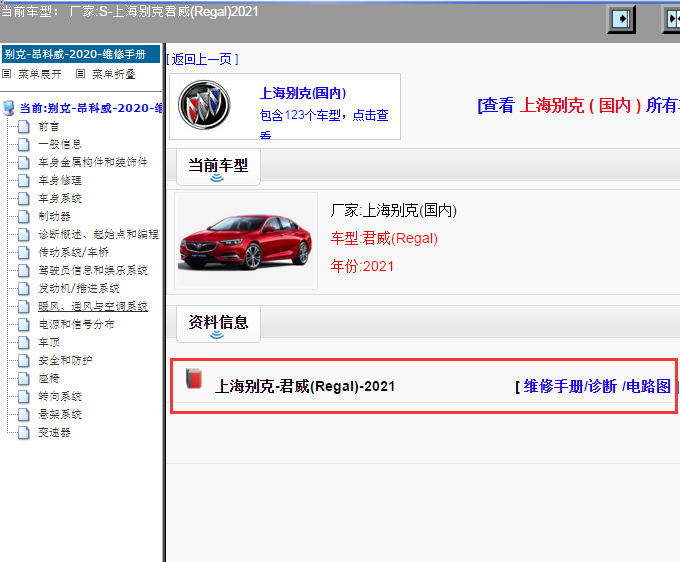This screenshot has height=562, width=680.
Task: Click the 年份:2021 text
Action: pos(362,266)
